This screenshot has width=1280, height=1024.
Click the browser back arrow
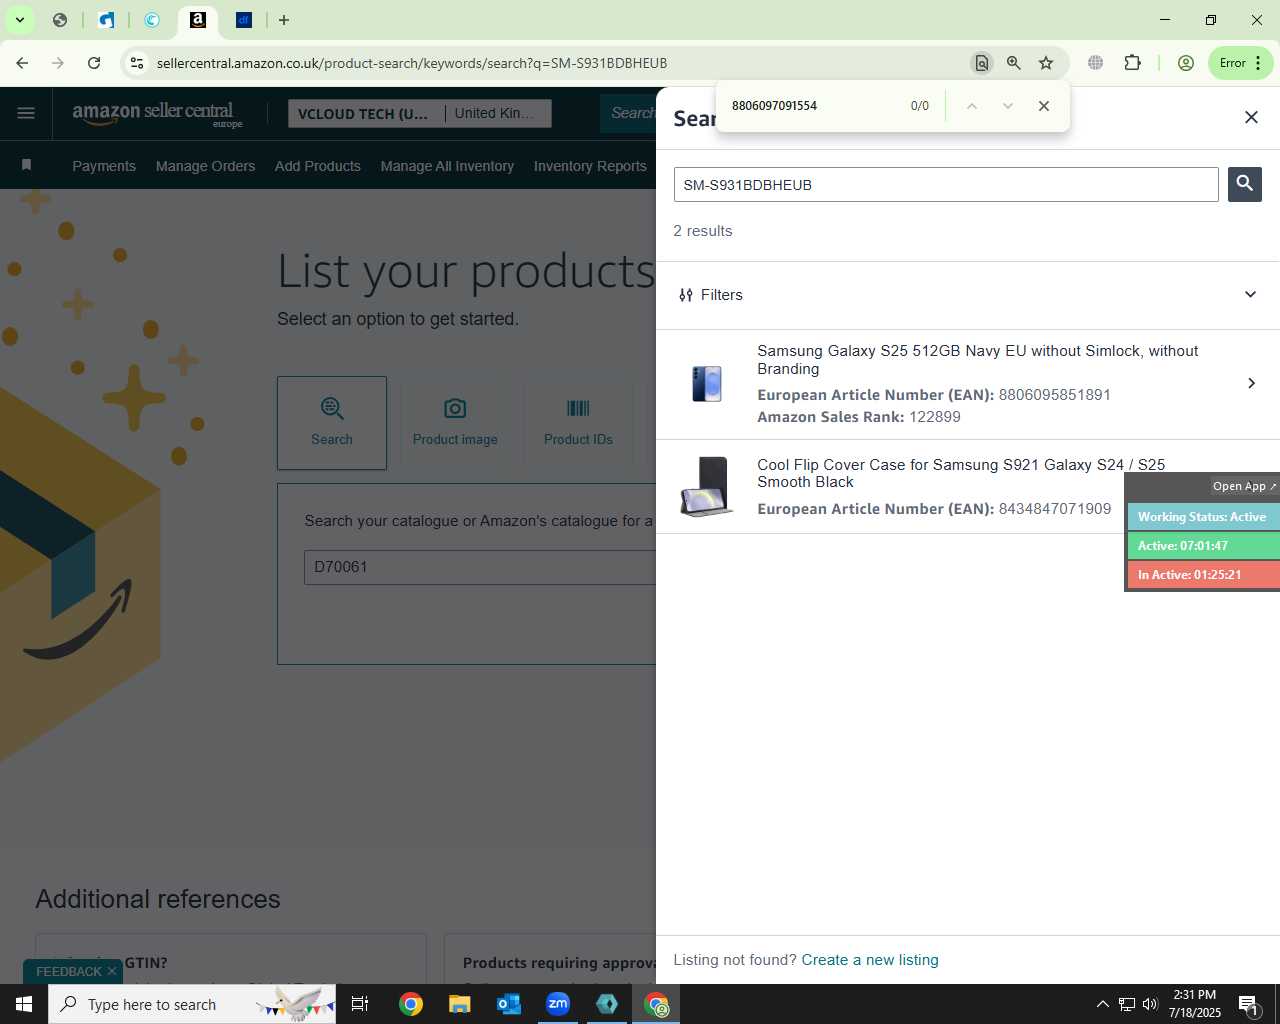22,63
